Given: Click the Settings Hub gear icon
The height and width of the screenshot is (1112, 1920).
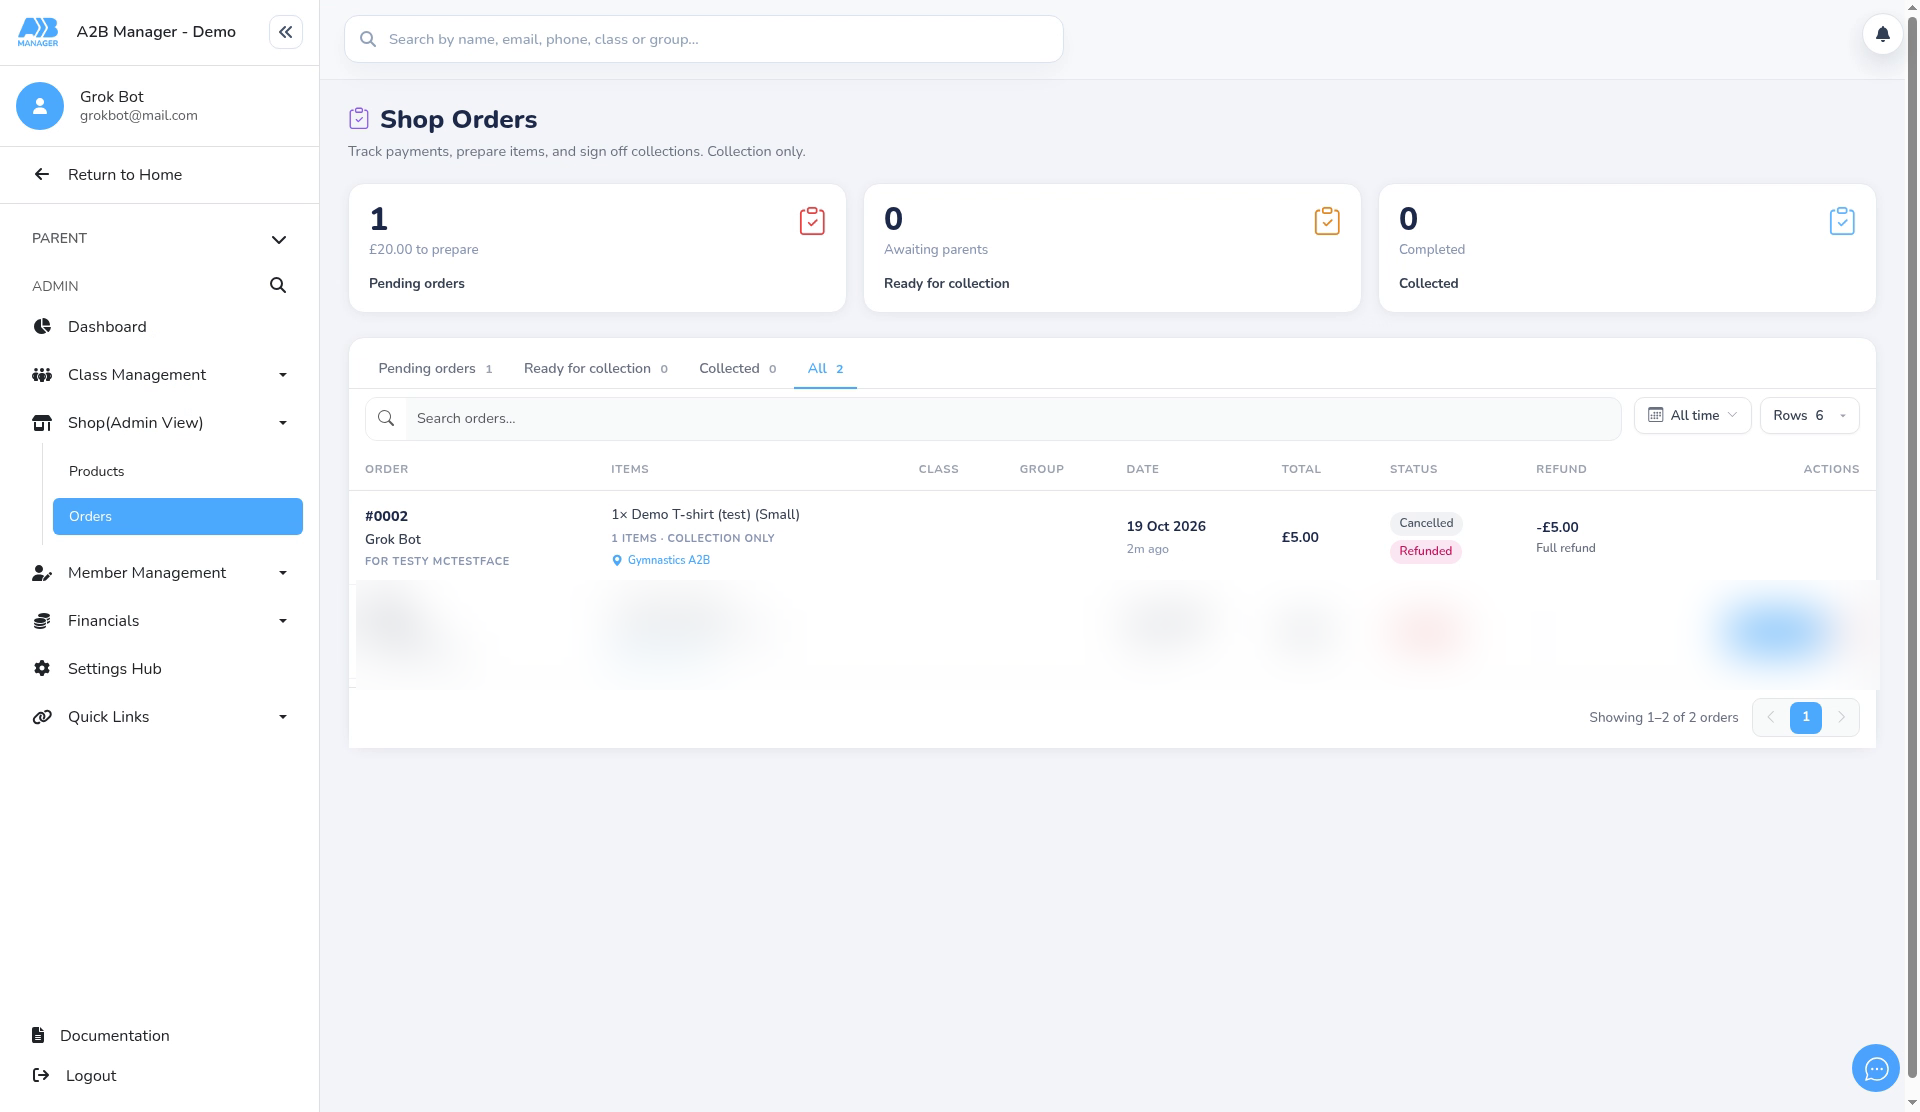Looking at the screenshot, I should point(42,668).
